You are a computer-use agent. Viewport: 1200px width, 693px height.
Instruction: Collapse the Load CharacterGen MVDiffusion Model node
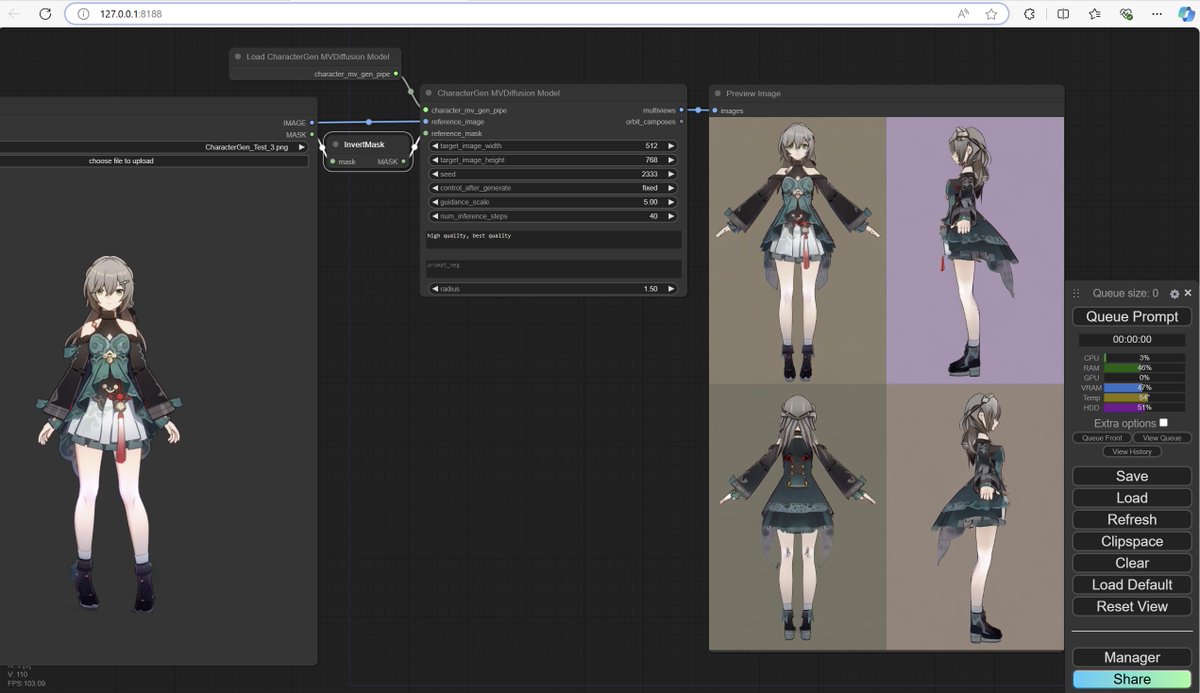237,56
